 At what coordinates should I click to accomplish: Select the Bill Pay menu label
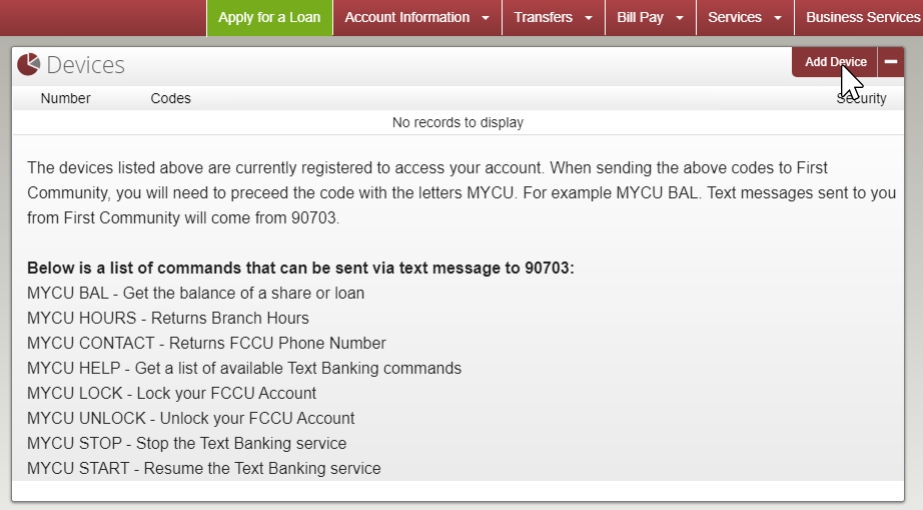click(640, 17)
